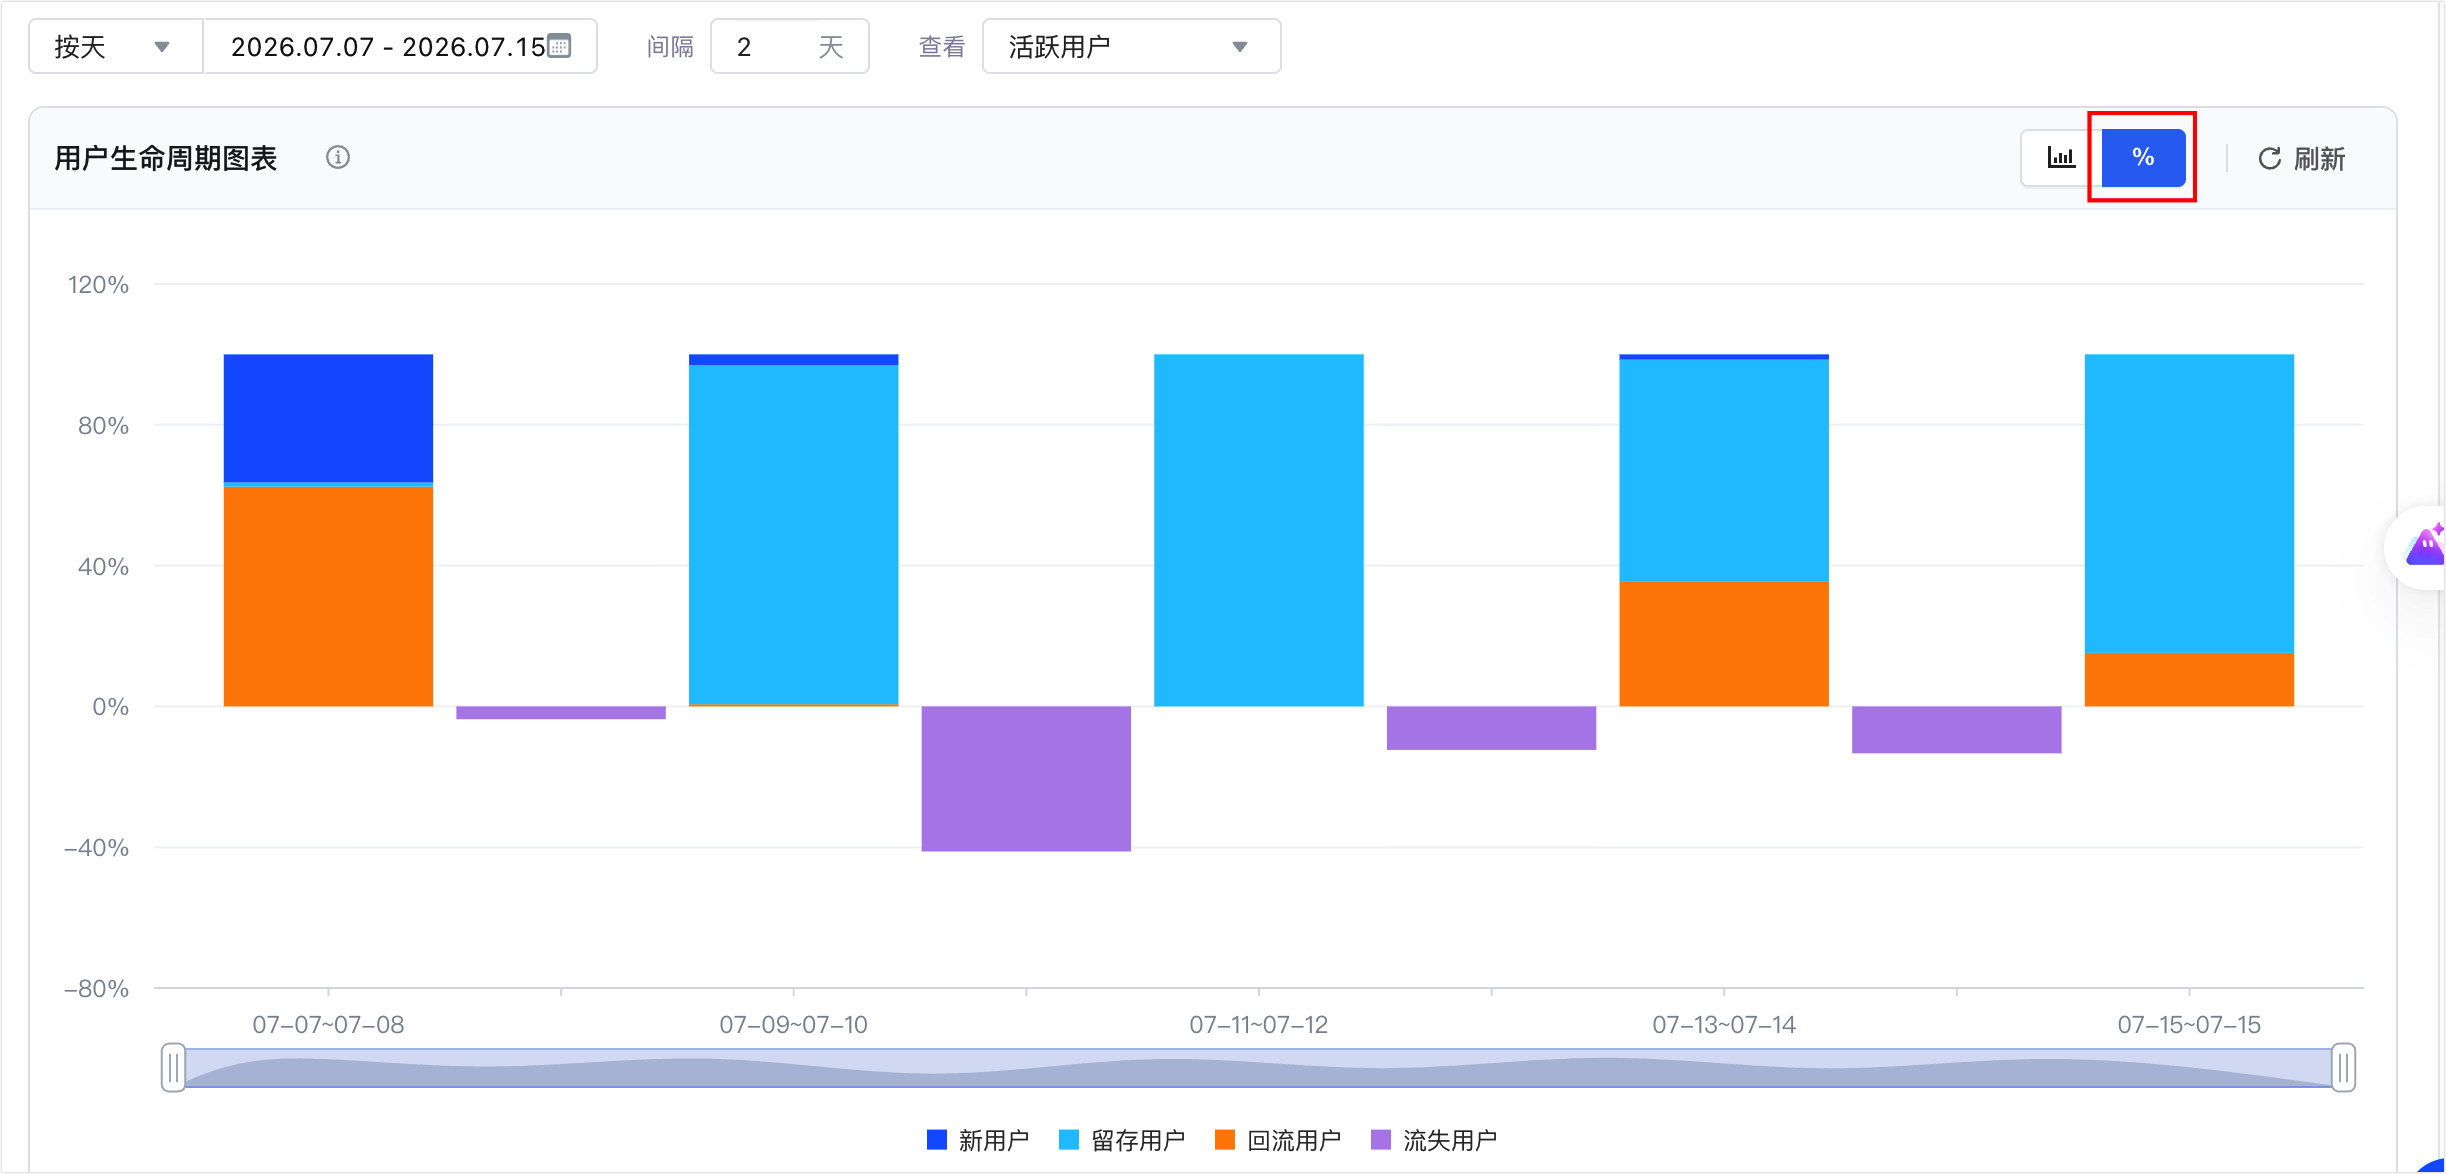Viewport: 2446px width, 1174px height.
Task: Click the x-axis label 07-09~07-10
Action: (793, 1024)
